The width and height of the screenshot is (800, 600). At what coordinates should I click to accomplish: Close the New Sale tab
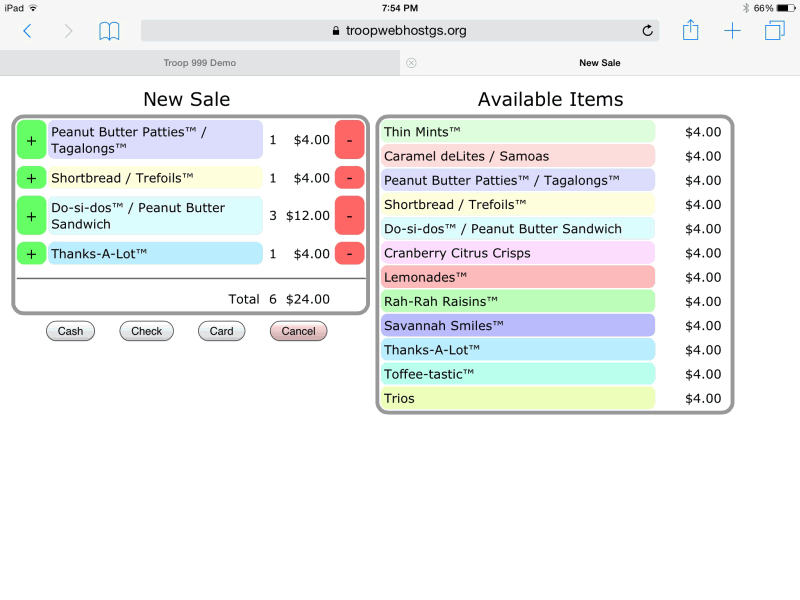[x=411, y=63]
